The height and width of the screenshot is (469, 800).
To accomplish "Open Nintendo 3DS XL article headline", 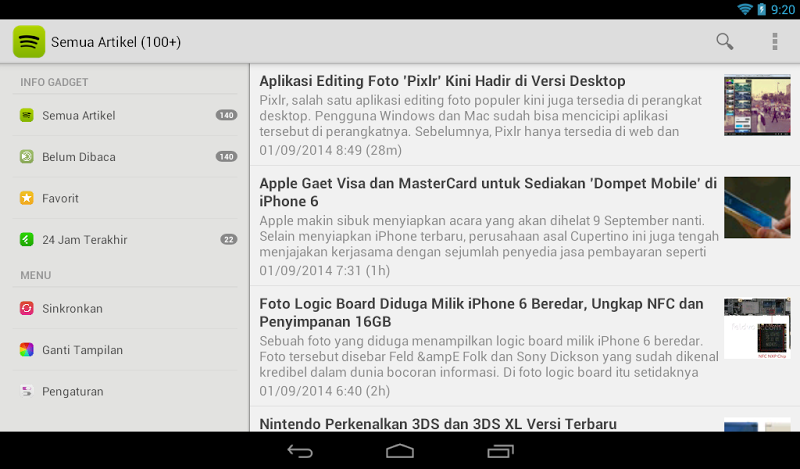I will [x=438, y=424].
